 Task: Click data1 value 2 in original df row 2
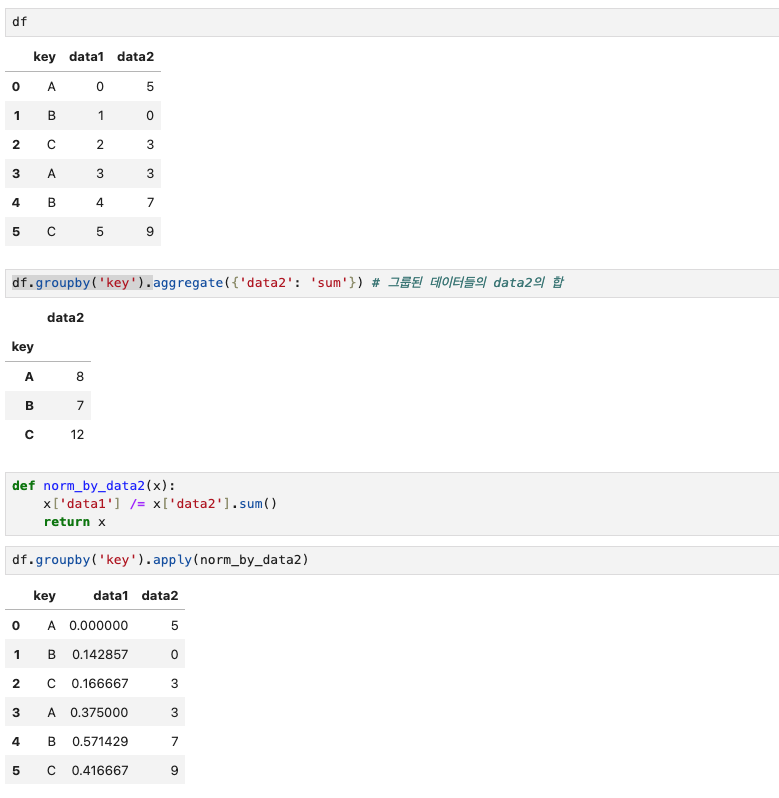click(x=100, y=145)
